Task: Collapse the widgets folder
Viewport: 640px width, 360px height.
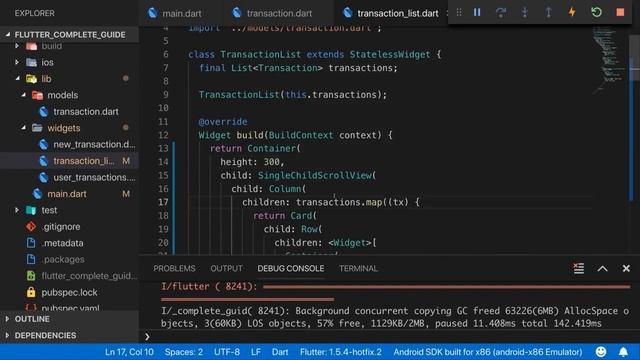Action: (x=24, y=128)
